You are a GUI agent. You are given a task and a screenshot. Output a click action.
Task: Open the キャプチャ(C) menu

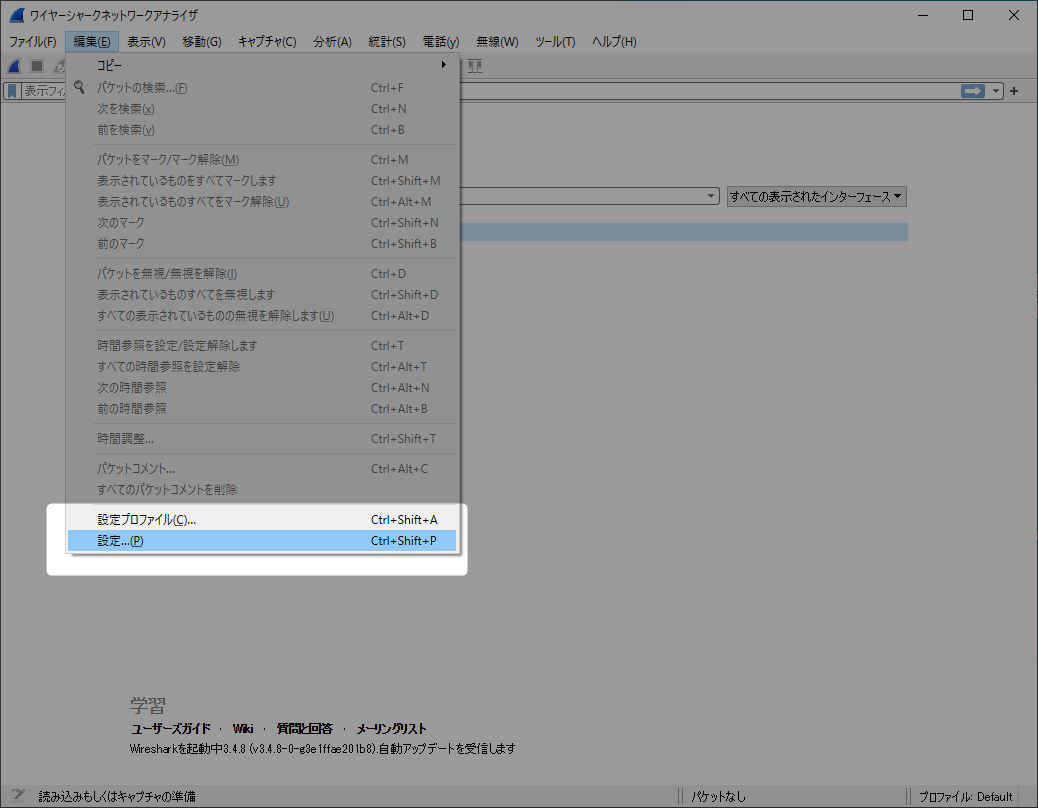pyautogui.click(x=267, y=41)
